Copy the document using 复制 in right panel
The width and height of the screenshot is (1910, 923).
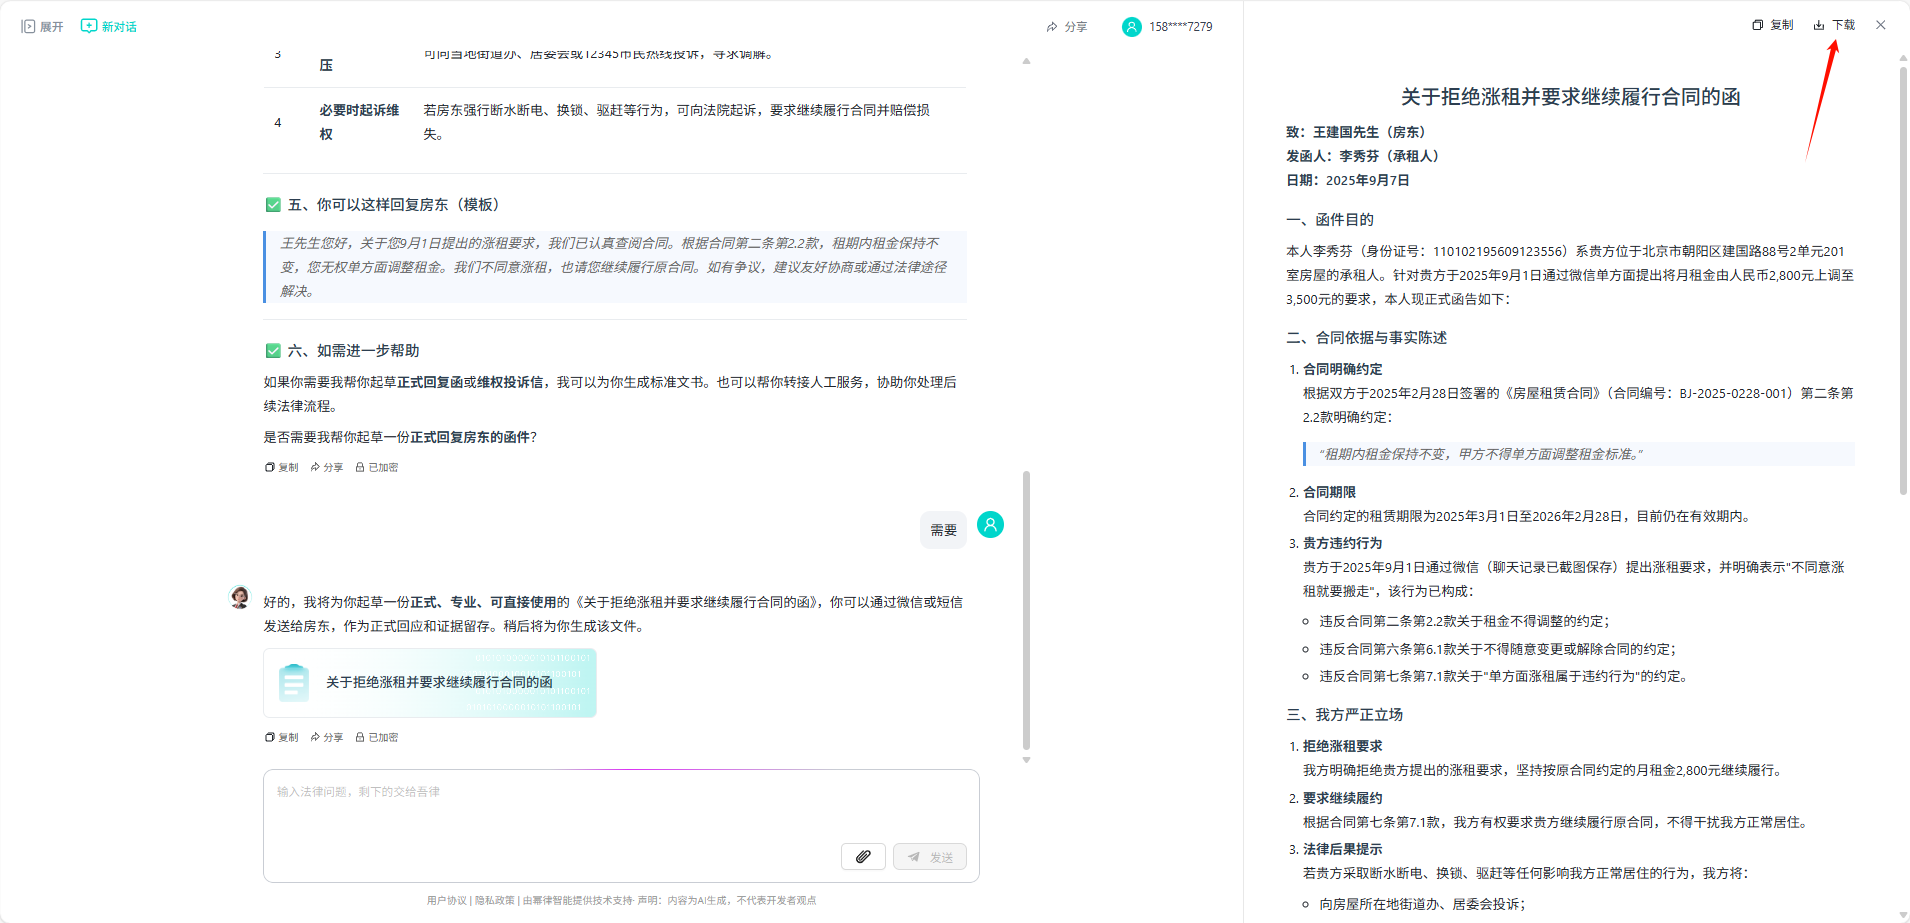[x=1773, y=25]
